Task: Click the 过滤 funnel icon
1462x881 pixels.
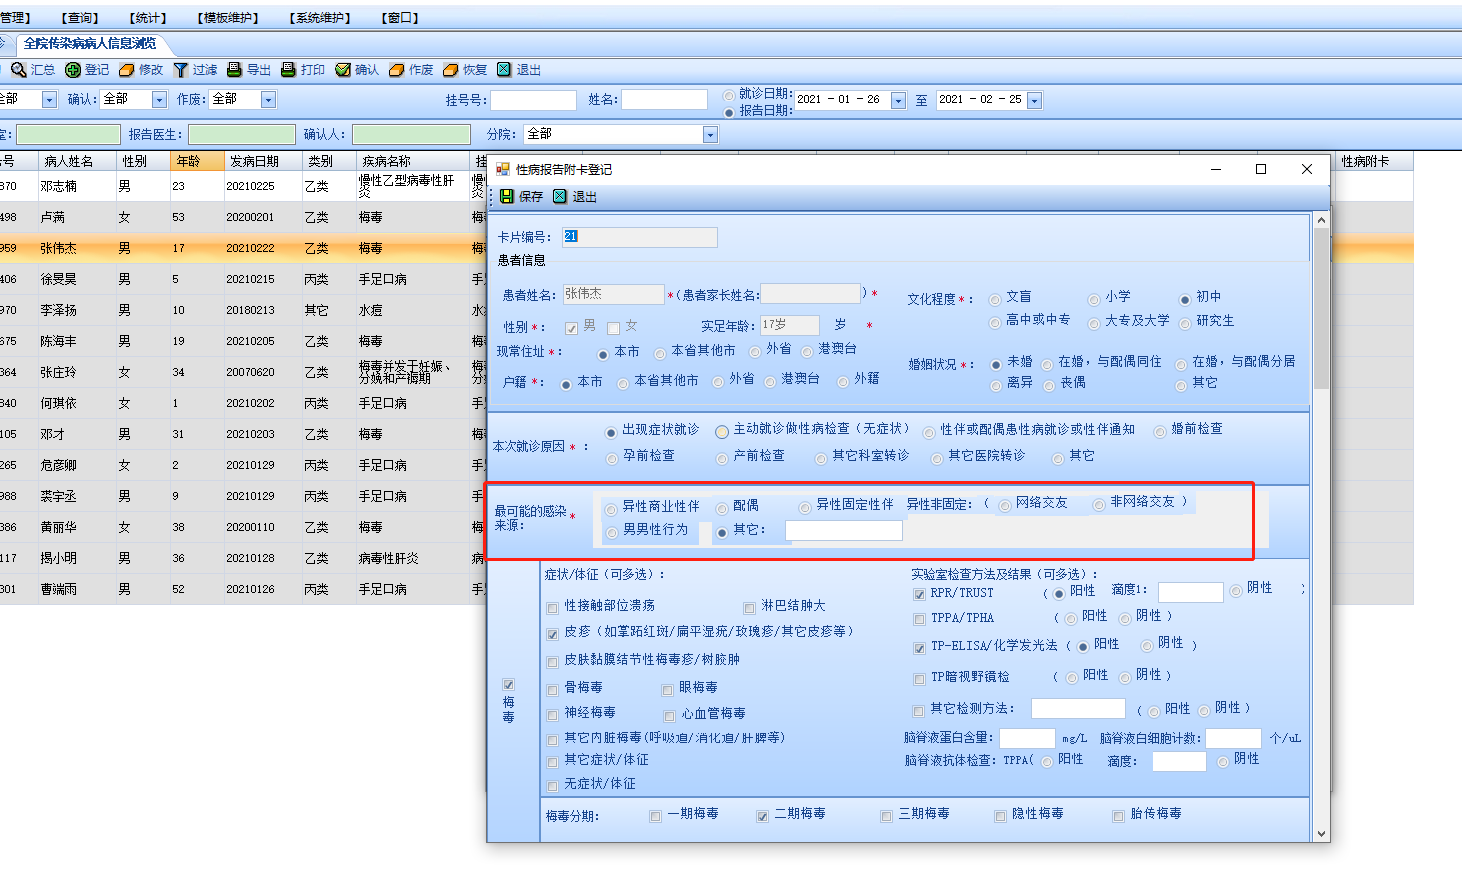Action: 181,70
